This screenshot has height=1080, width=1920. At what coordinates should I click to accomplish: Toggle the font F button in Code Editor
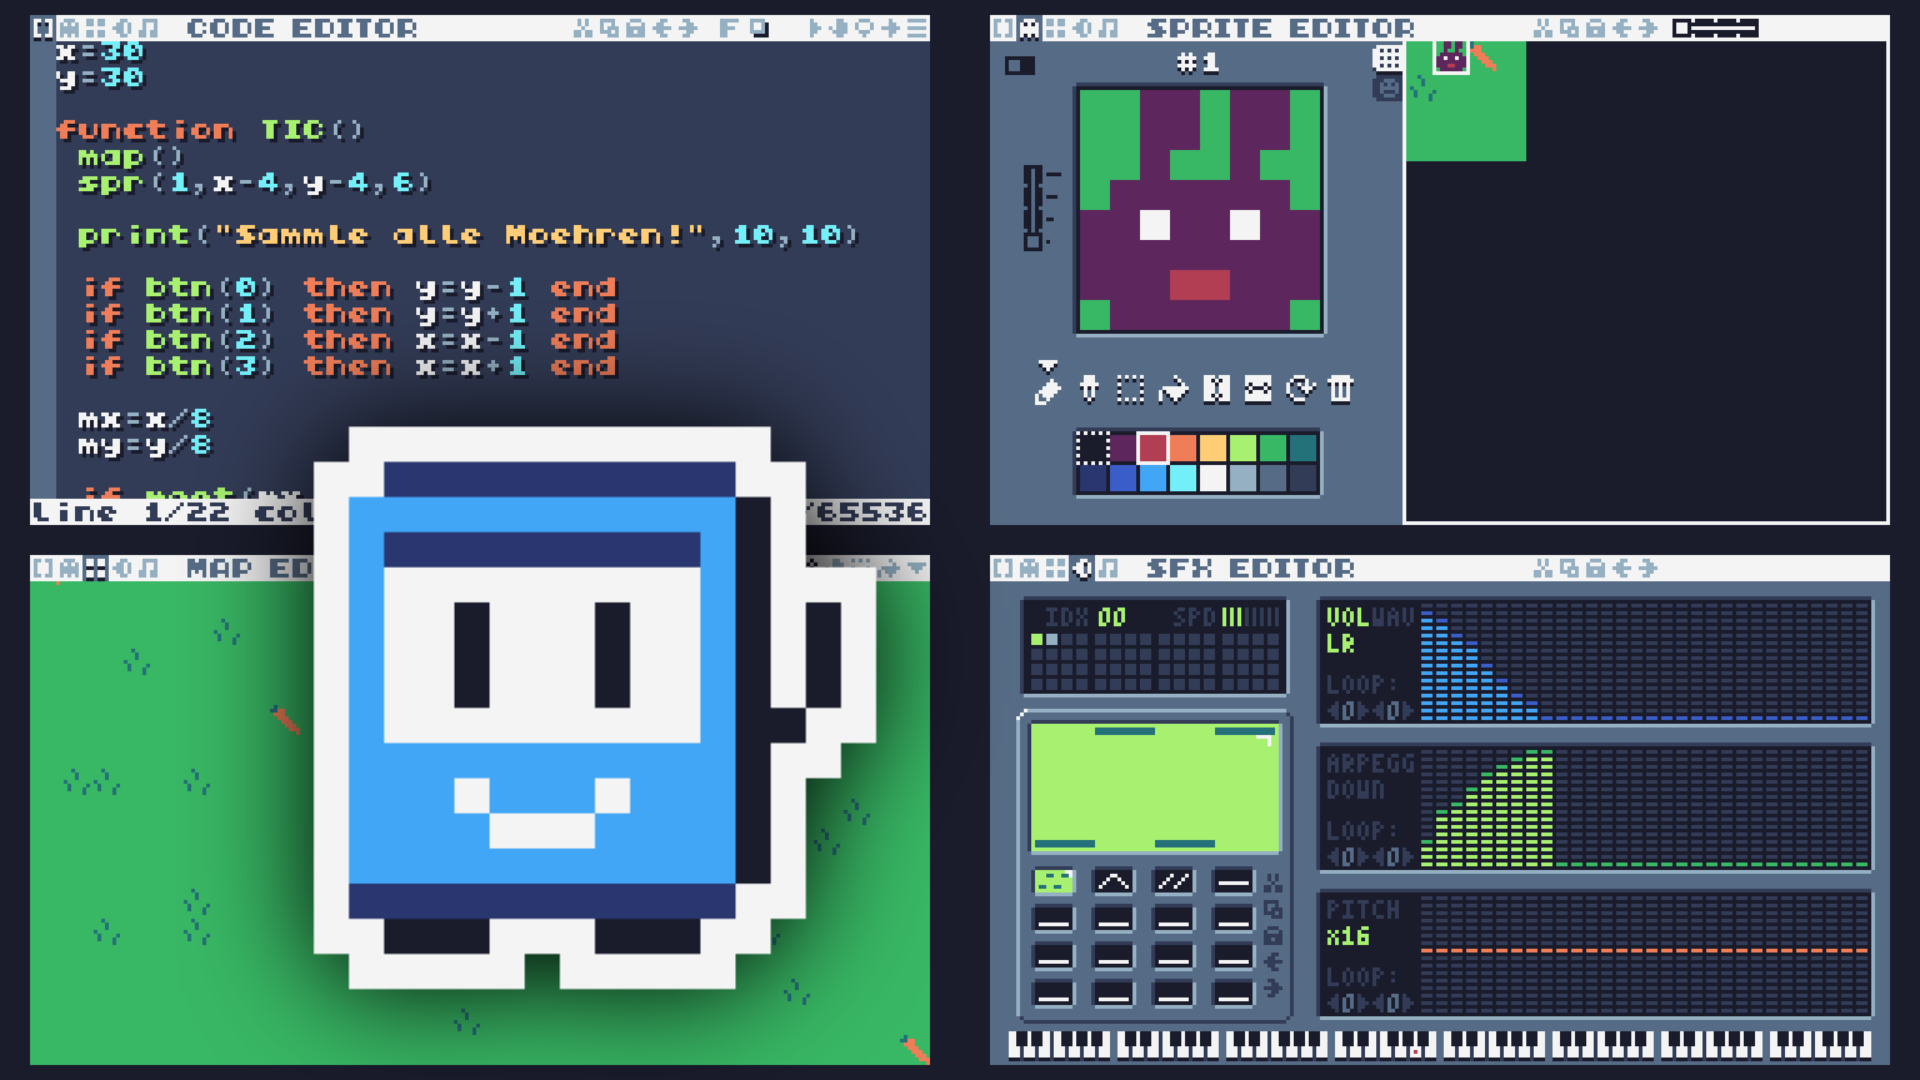coord(728,28)
